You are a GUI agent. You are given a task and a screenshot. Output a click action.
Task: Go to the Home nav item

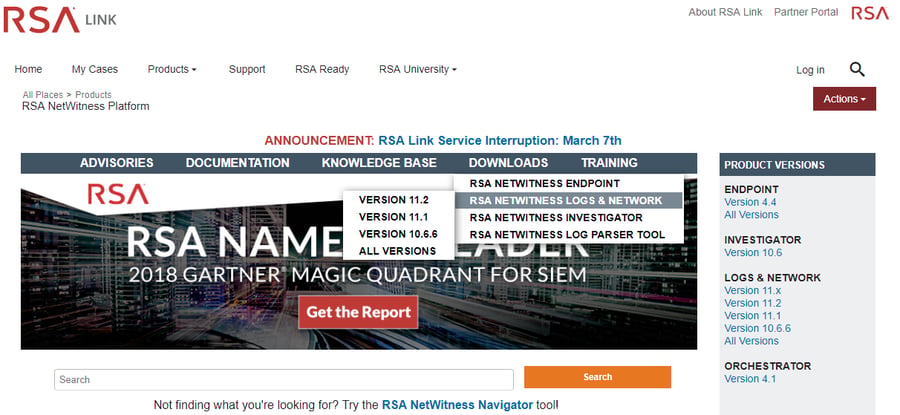pos(28,69)
